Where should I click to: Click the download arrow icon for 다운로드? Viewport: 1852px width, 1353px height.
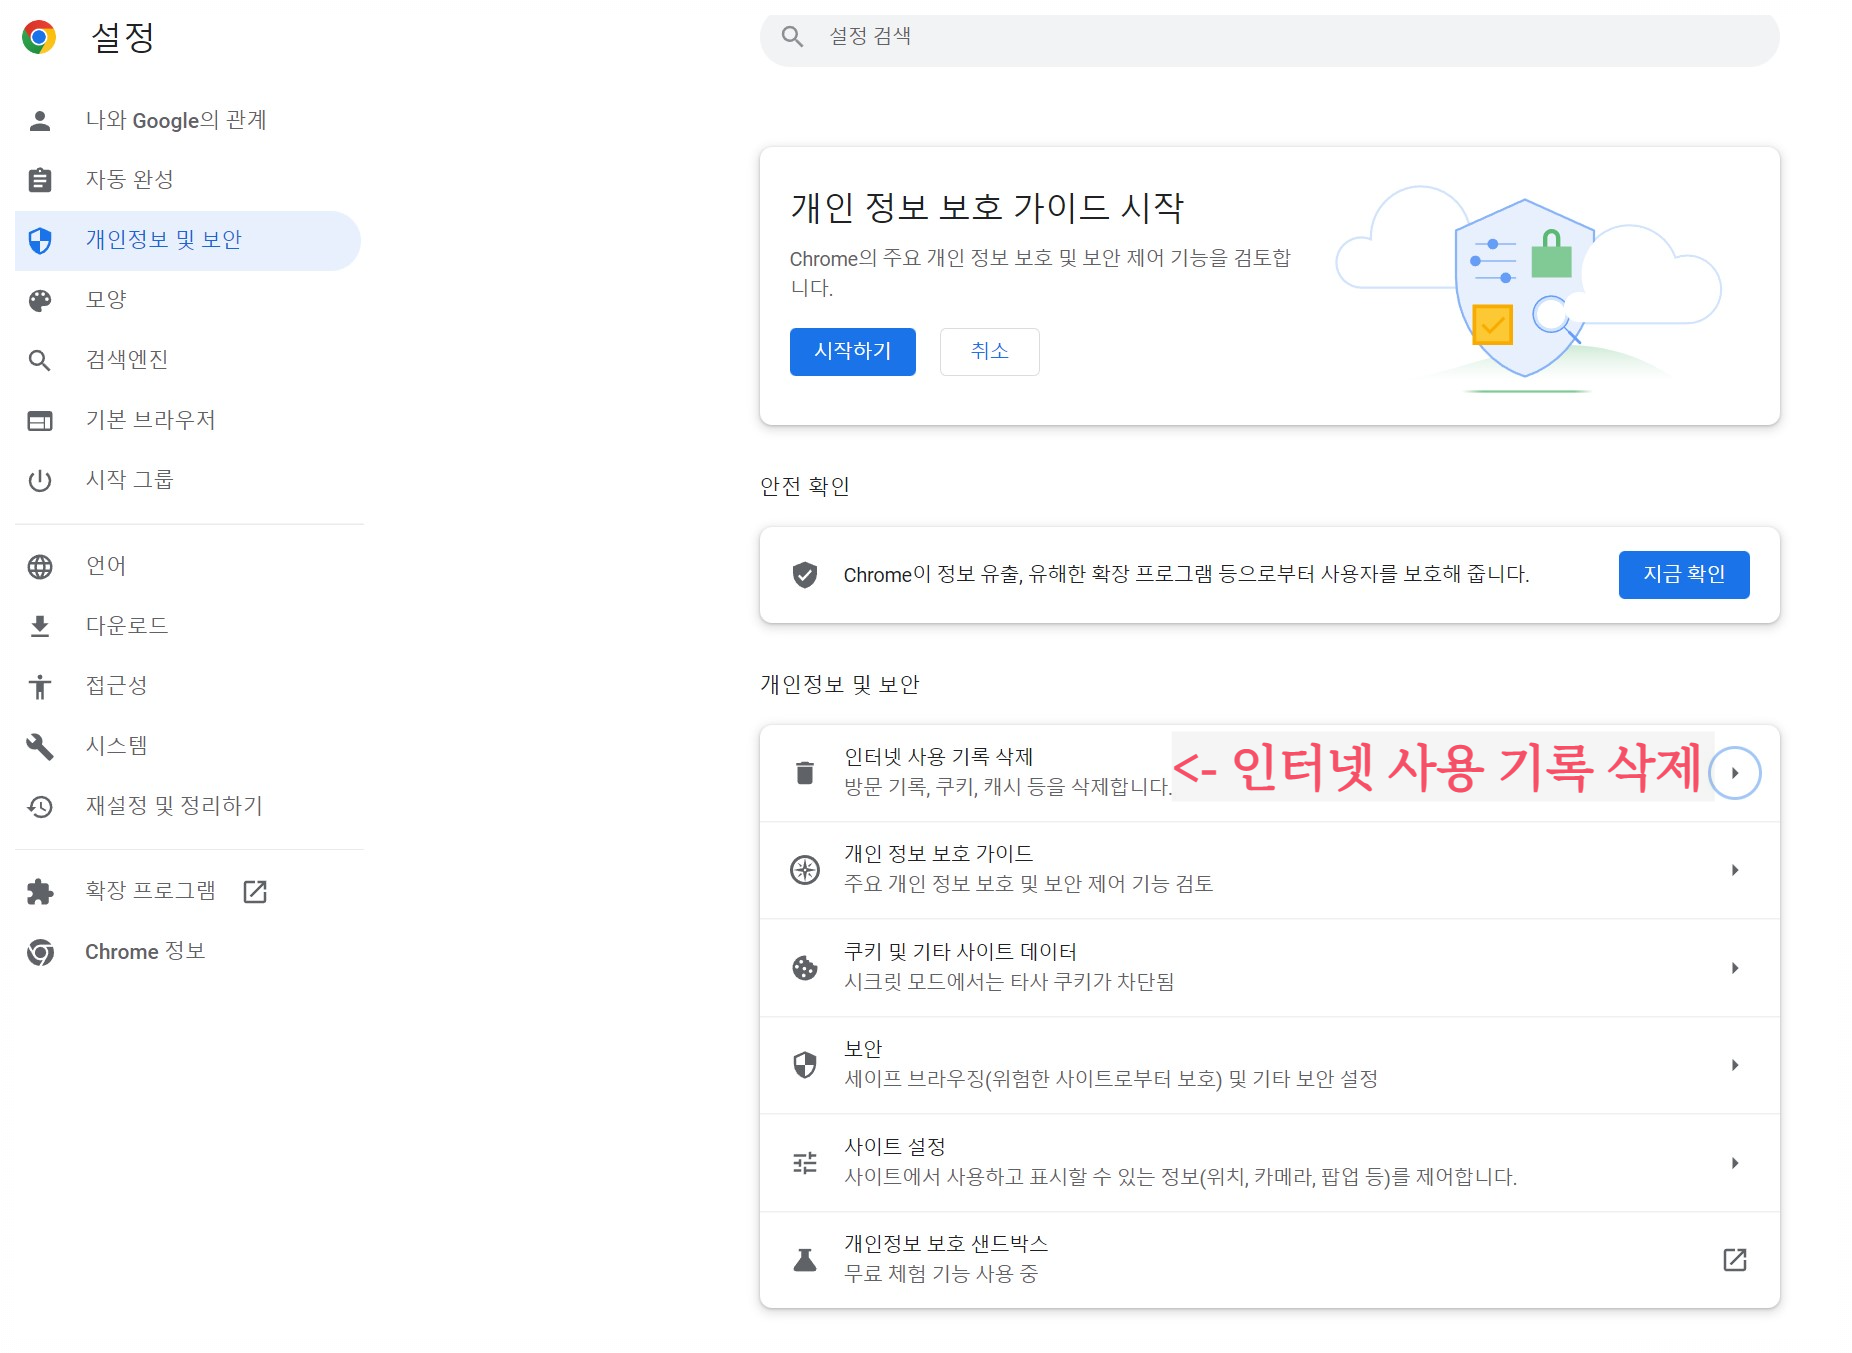40,626
